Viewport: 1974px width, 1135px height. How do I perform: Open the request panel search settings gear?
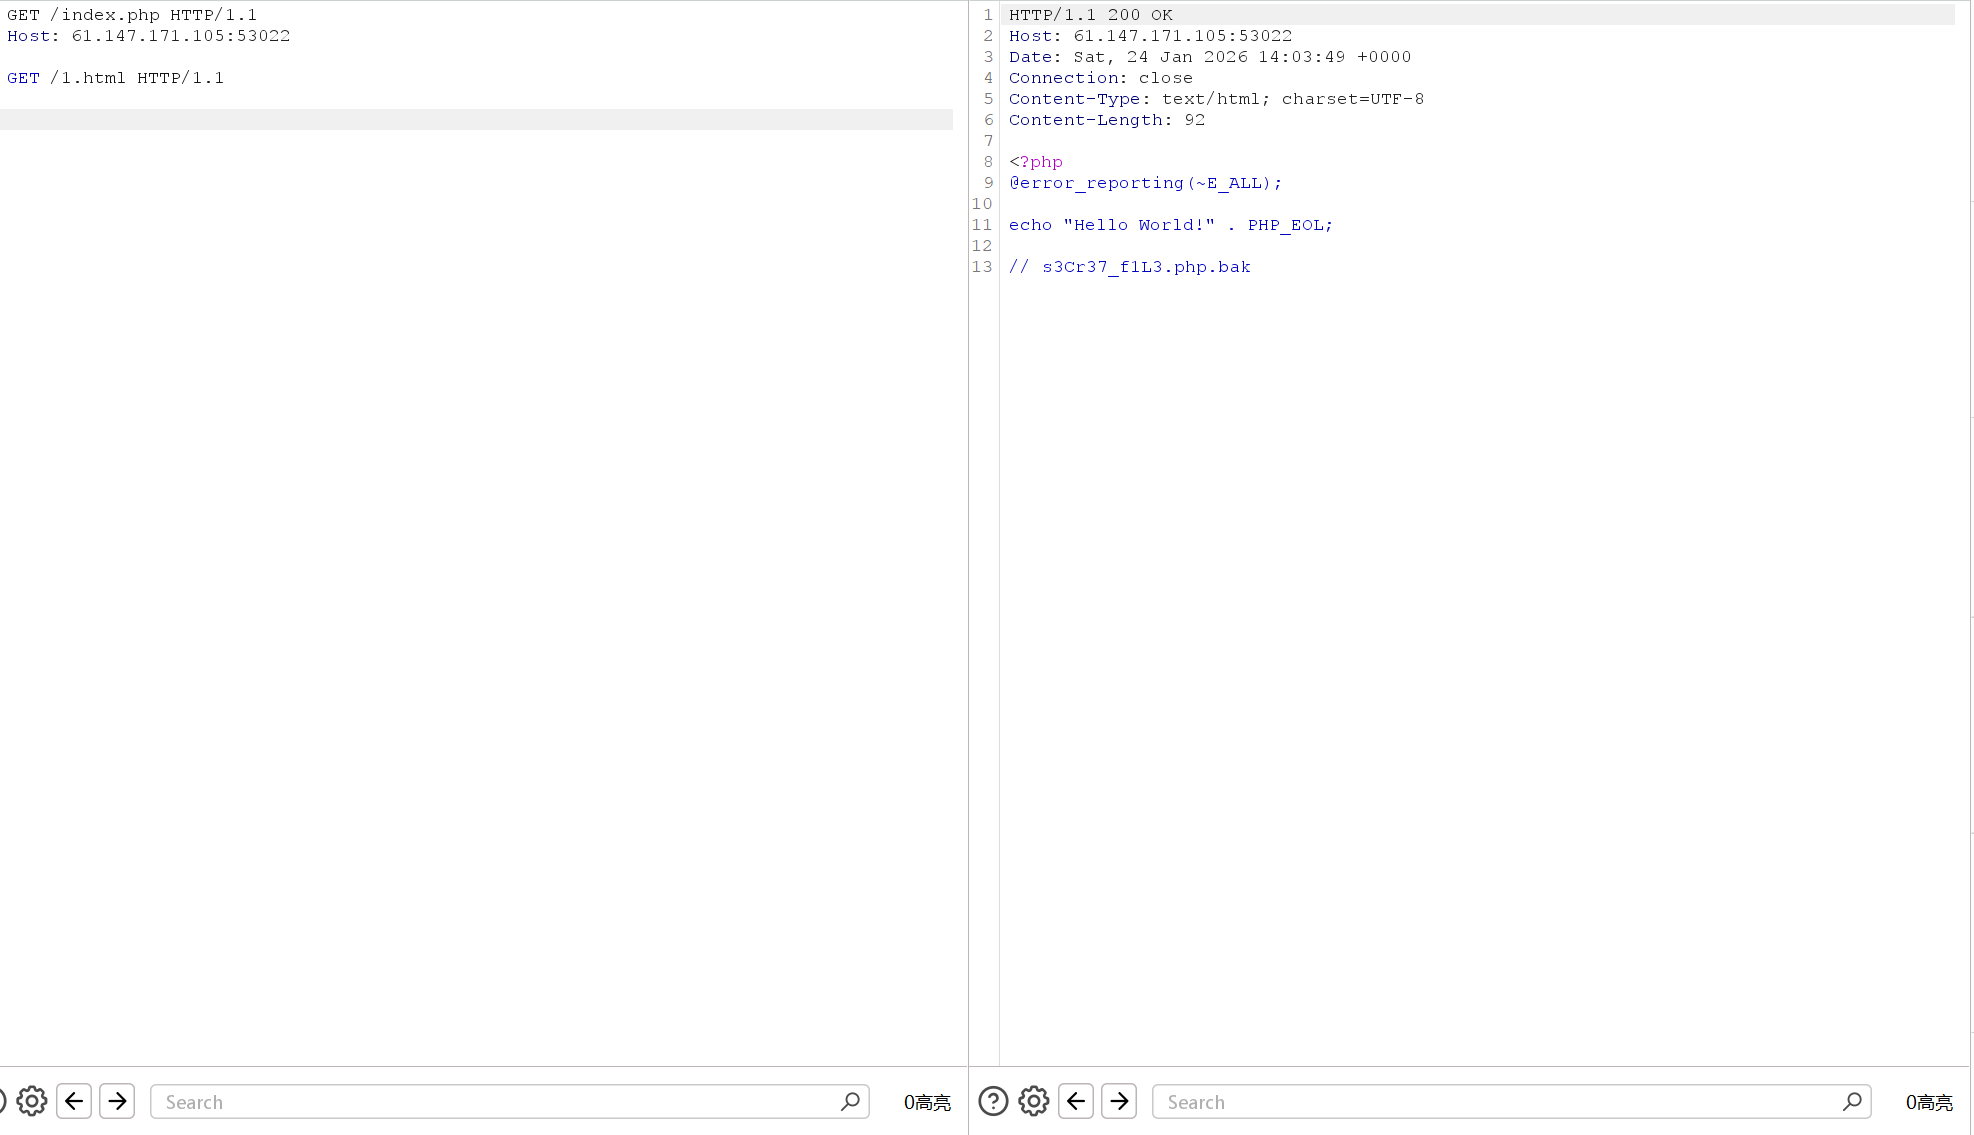point(32,1101)
